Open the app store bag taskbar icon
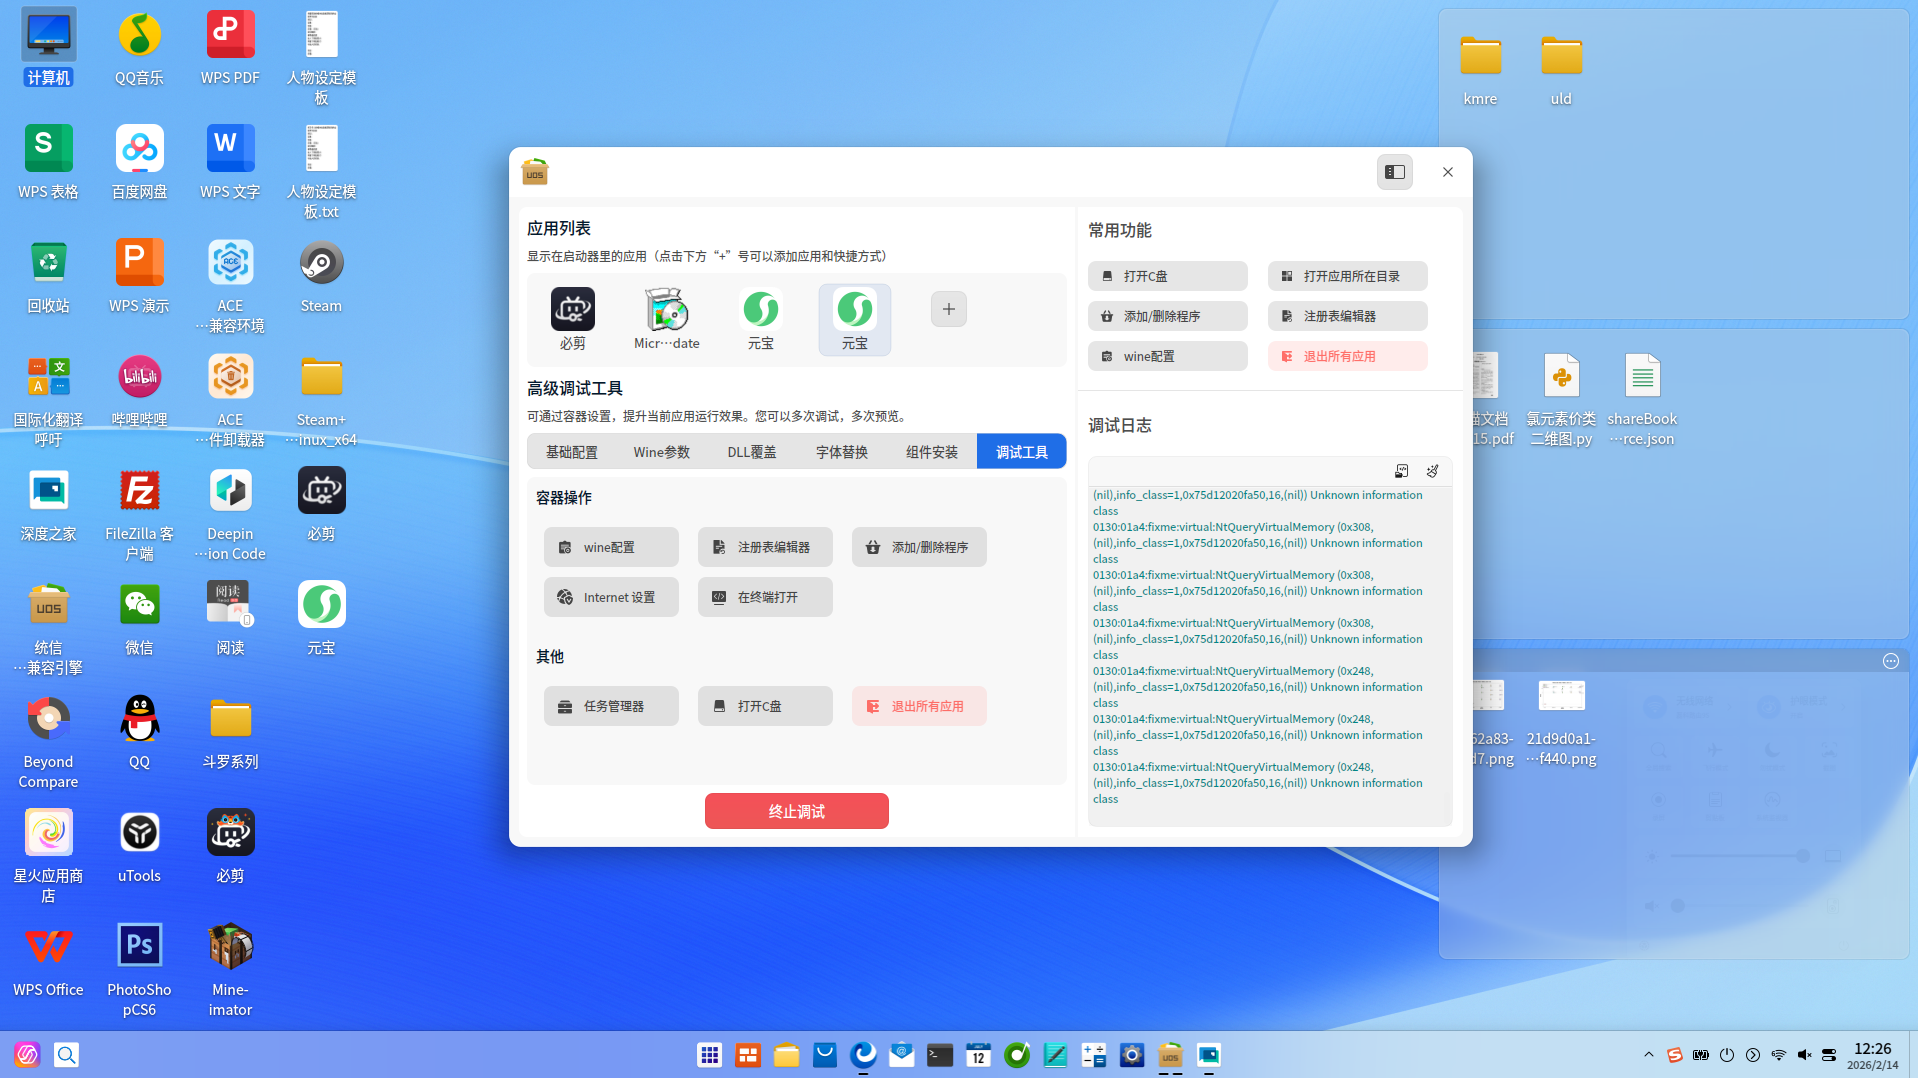The image size is (1918, 1078). click(825, 1055)
